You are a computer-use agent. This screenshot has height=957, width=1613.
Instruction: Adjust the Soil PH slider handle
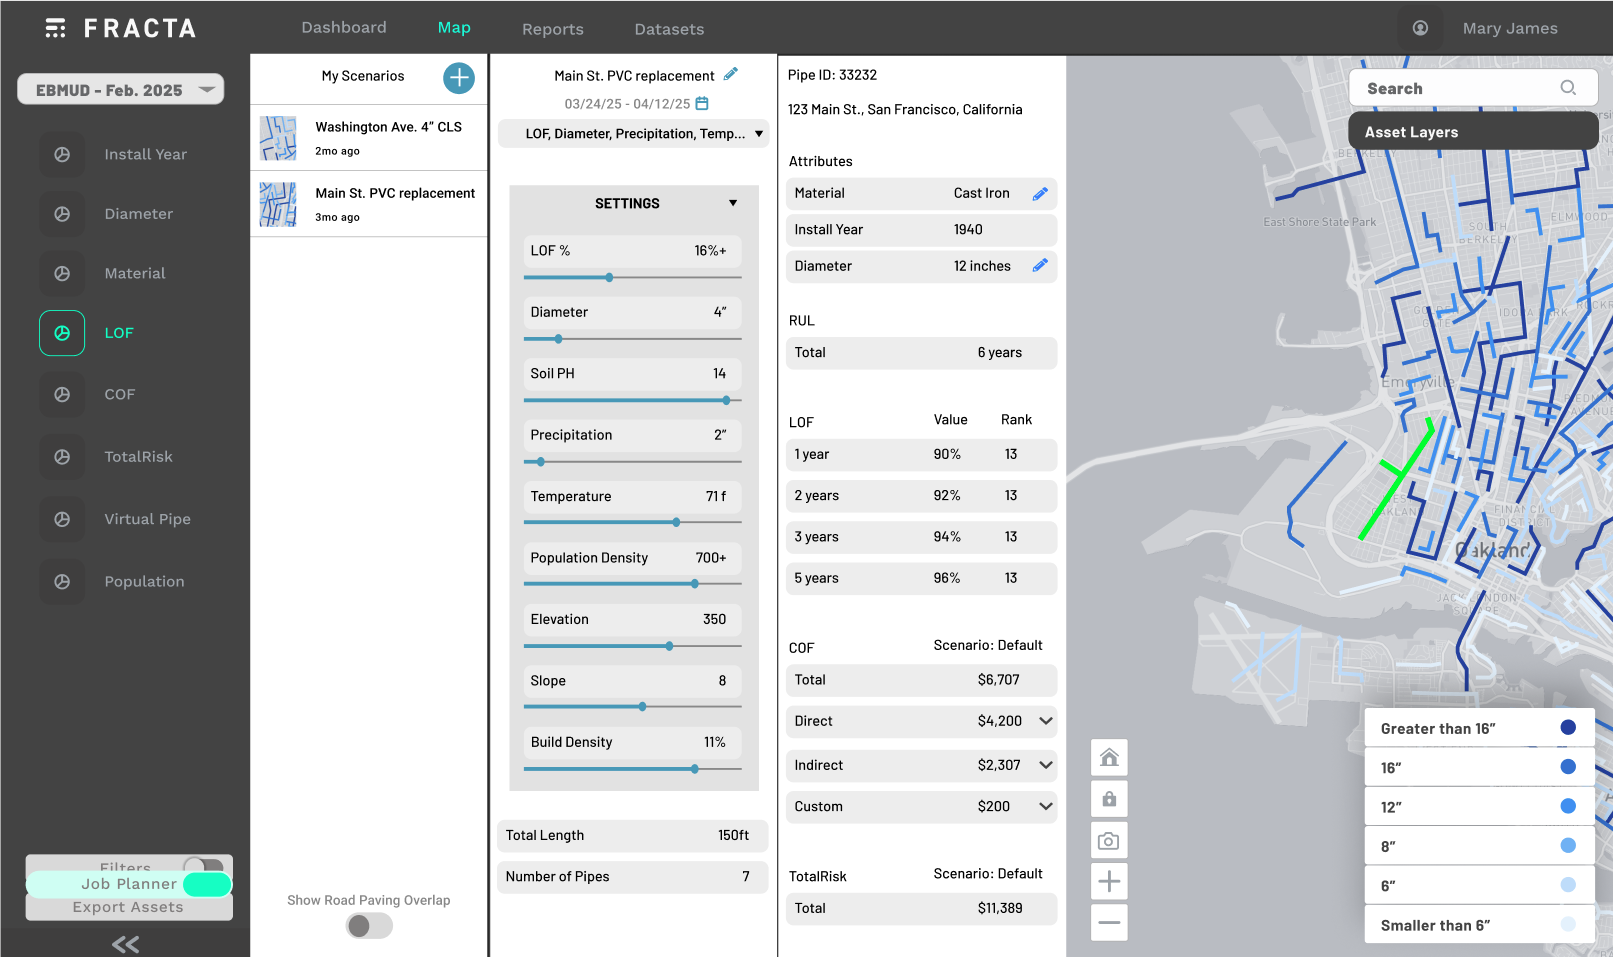pyautogui.click(x=726, y=400)
